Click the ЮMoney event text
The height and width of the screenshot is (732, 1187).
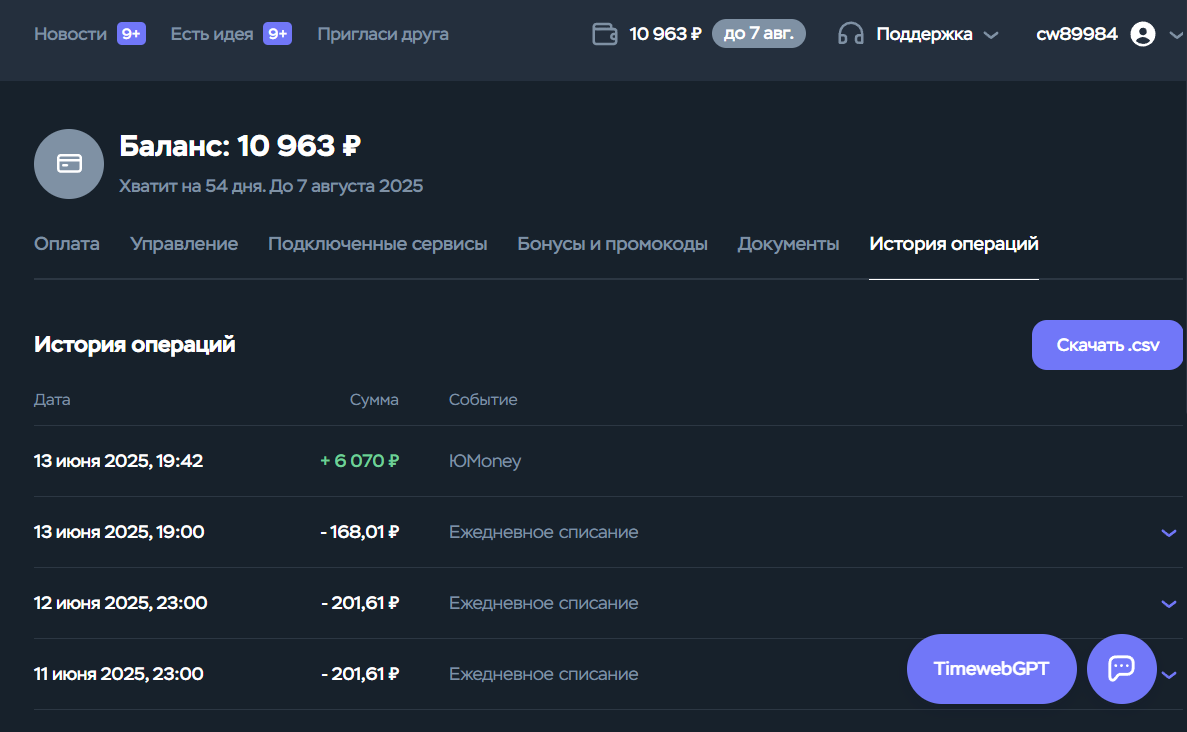(x=485, y=461)
